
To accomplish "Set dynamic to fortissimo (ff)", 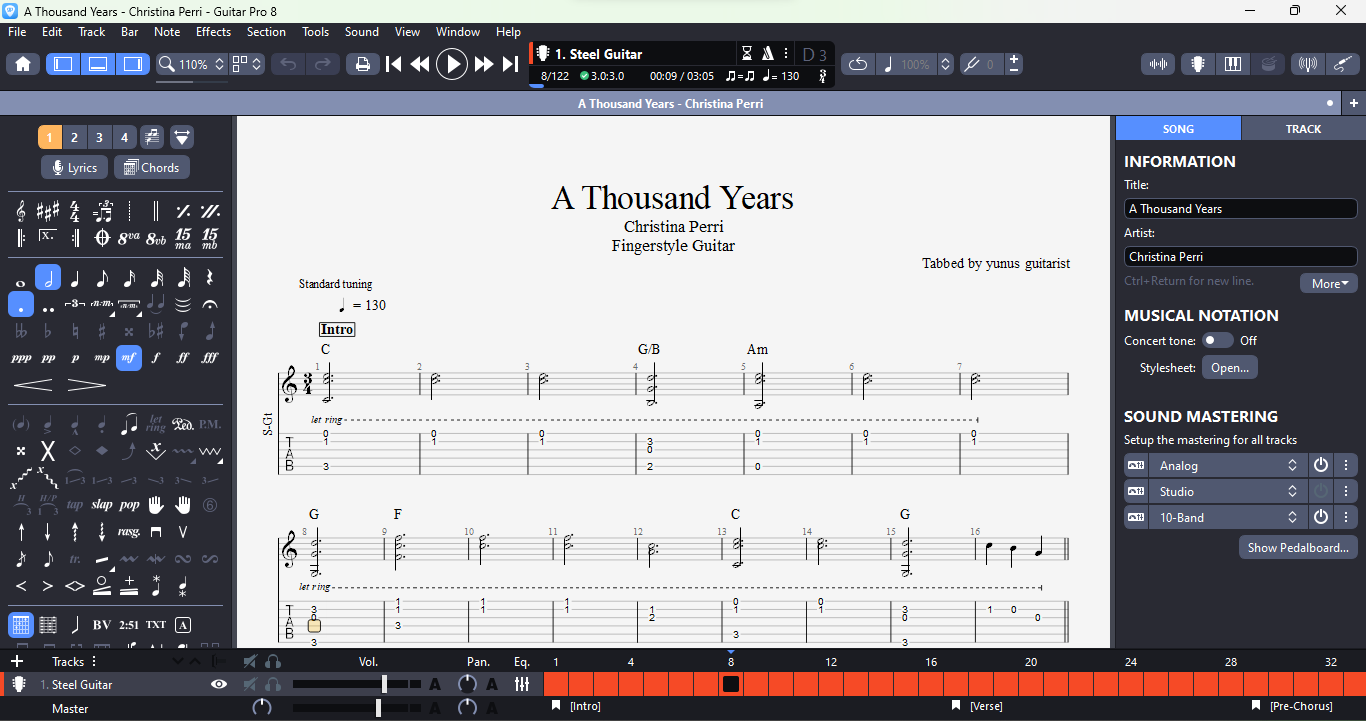I will tap(183, 357).
